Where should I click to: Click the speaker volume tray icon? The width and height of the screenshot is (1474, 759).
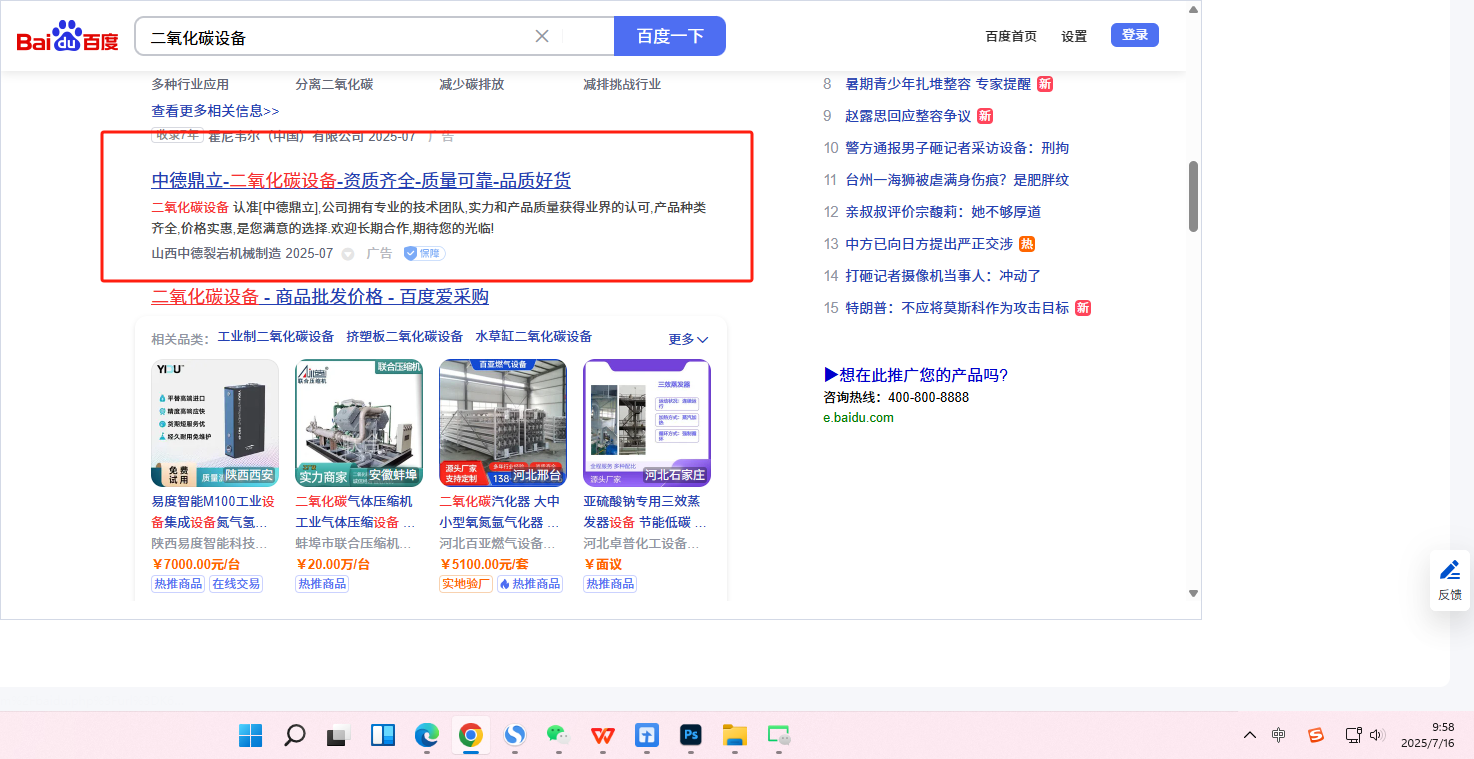[x=1377, y=736]
